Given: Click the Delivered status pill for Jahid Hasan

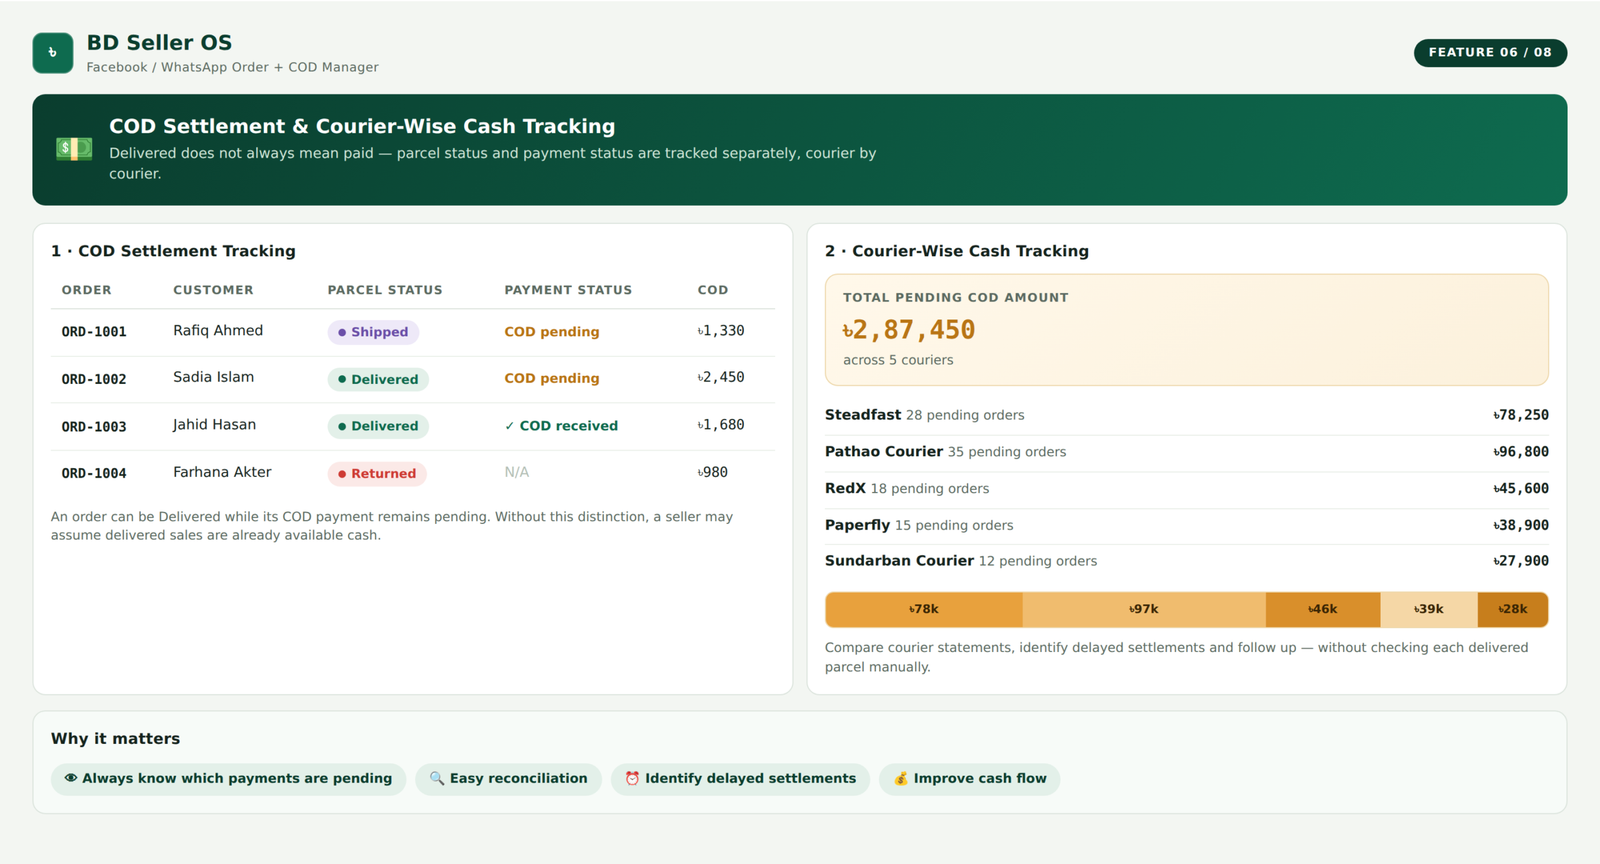Looking at the screenshot, I should pos(378,426).
